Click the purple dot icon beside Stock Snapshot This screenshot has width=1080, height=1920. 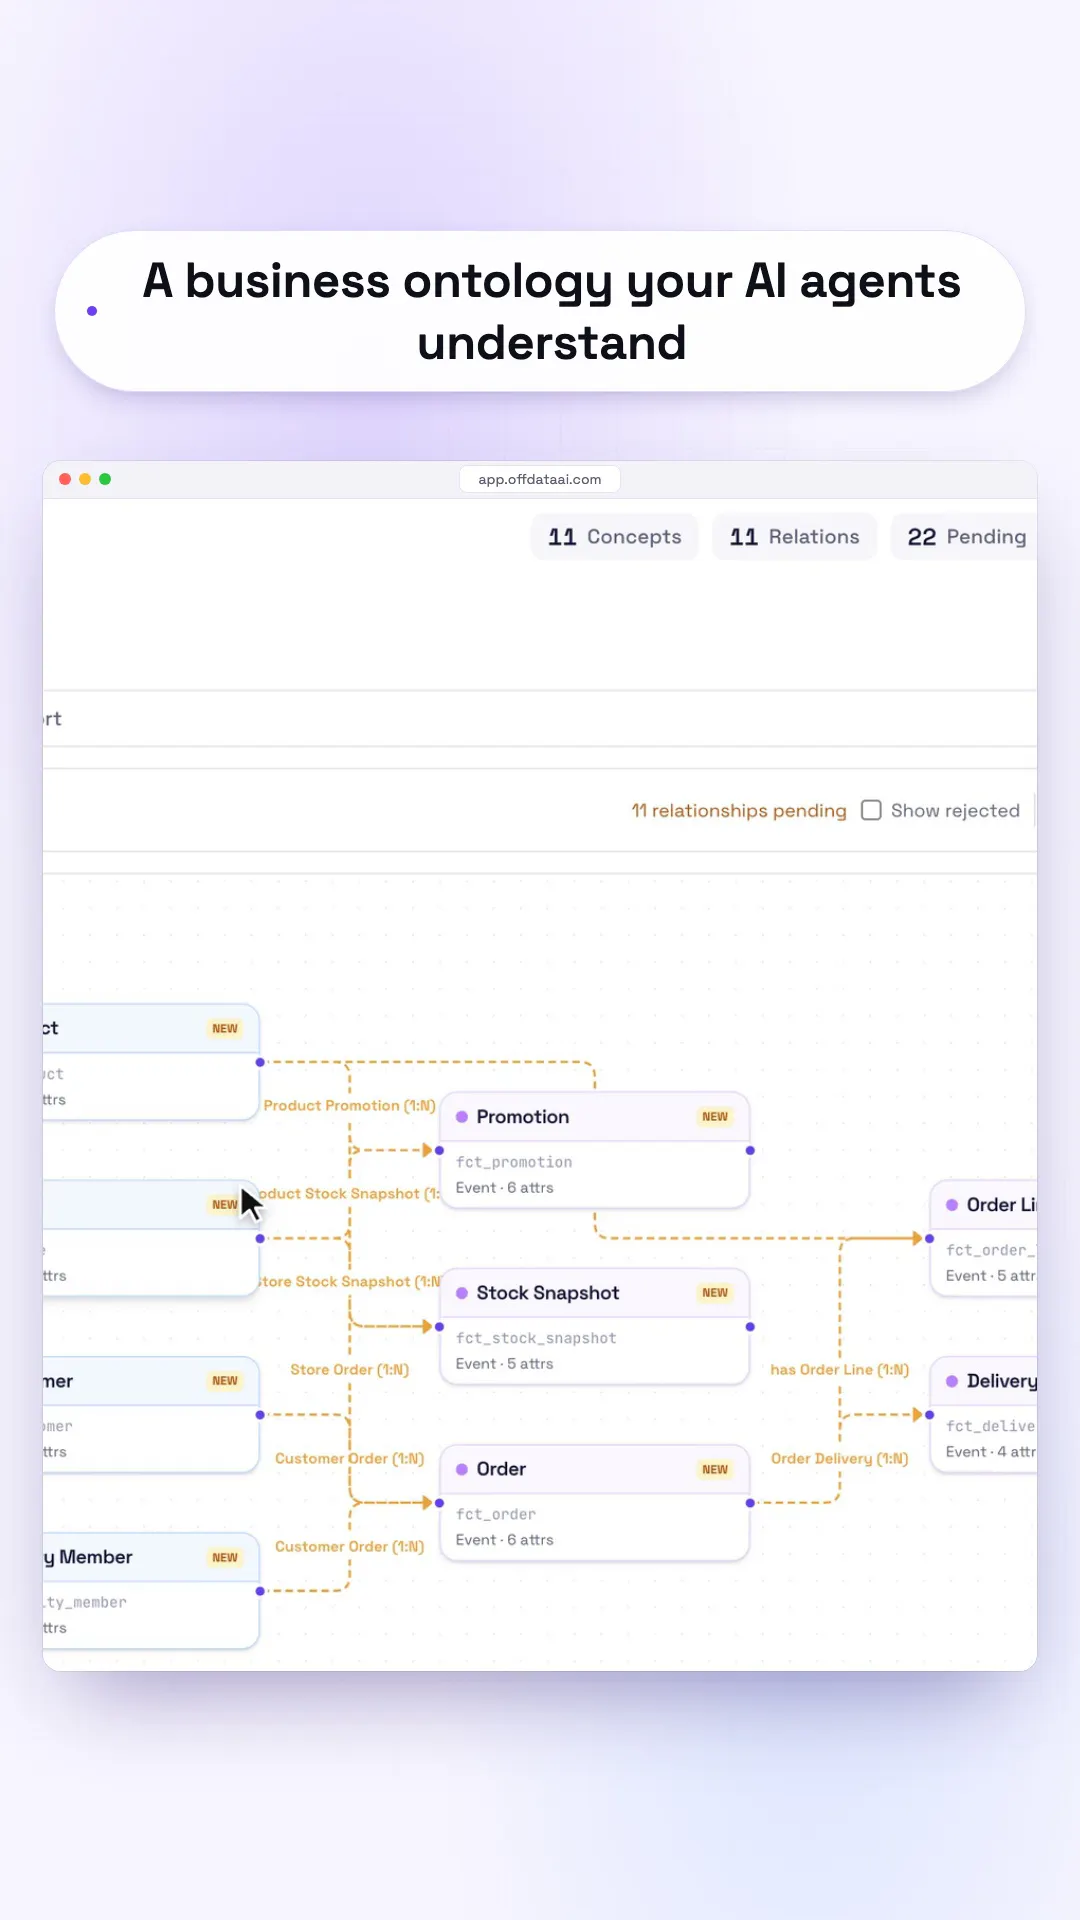coord(462,1293)
